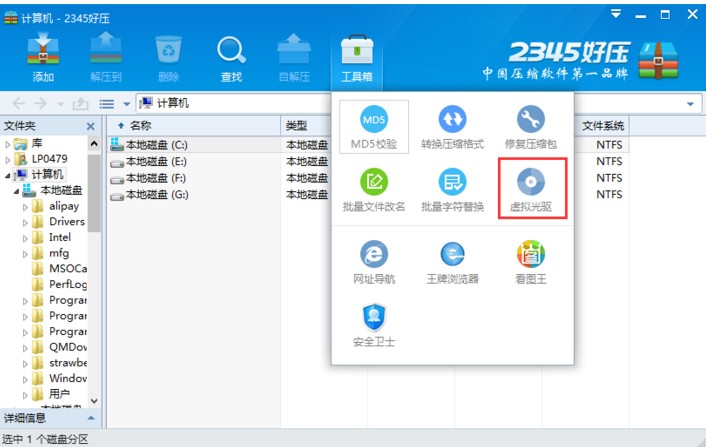Click the 自解压 (Self-extract) toolbar icon
This screenshot has width=706, height=447.
(294, 58)
